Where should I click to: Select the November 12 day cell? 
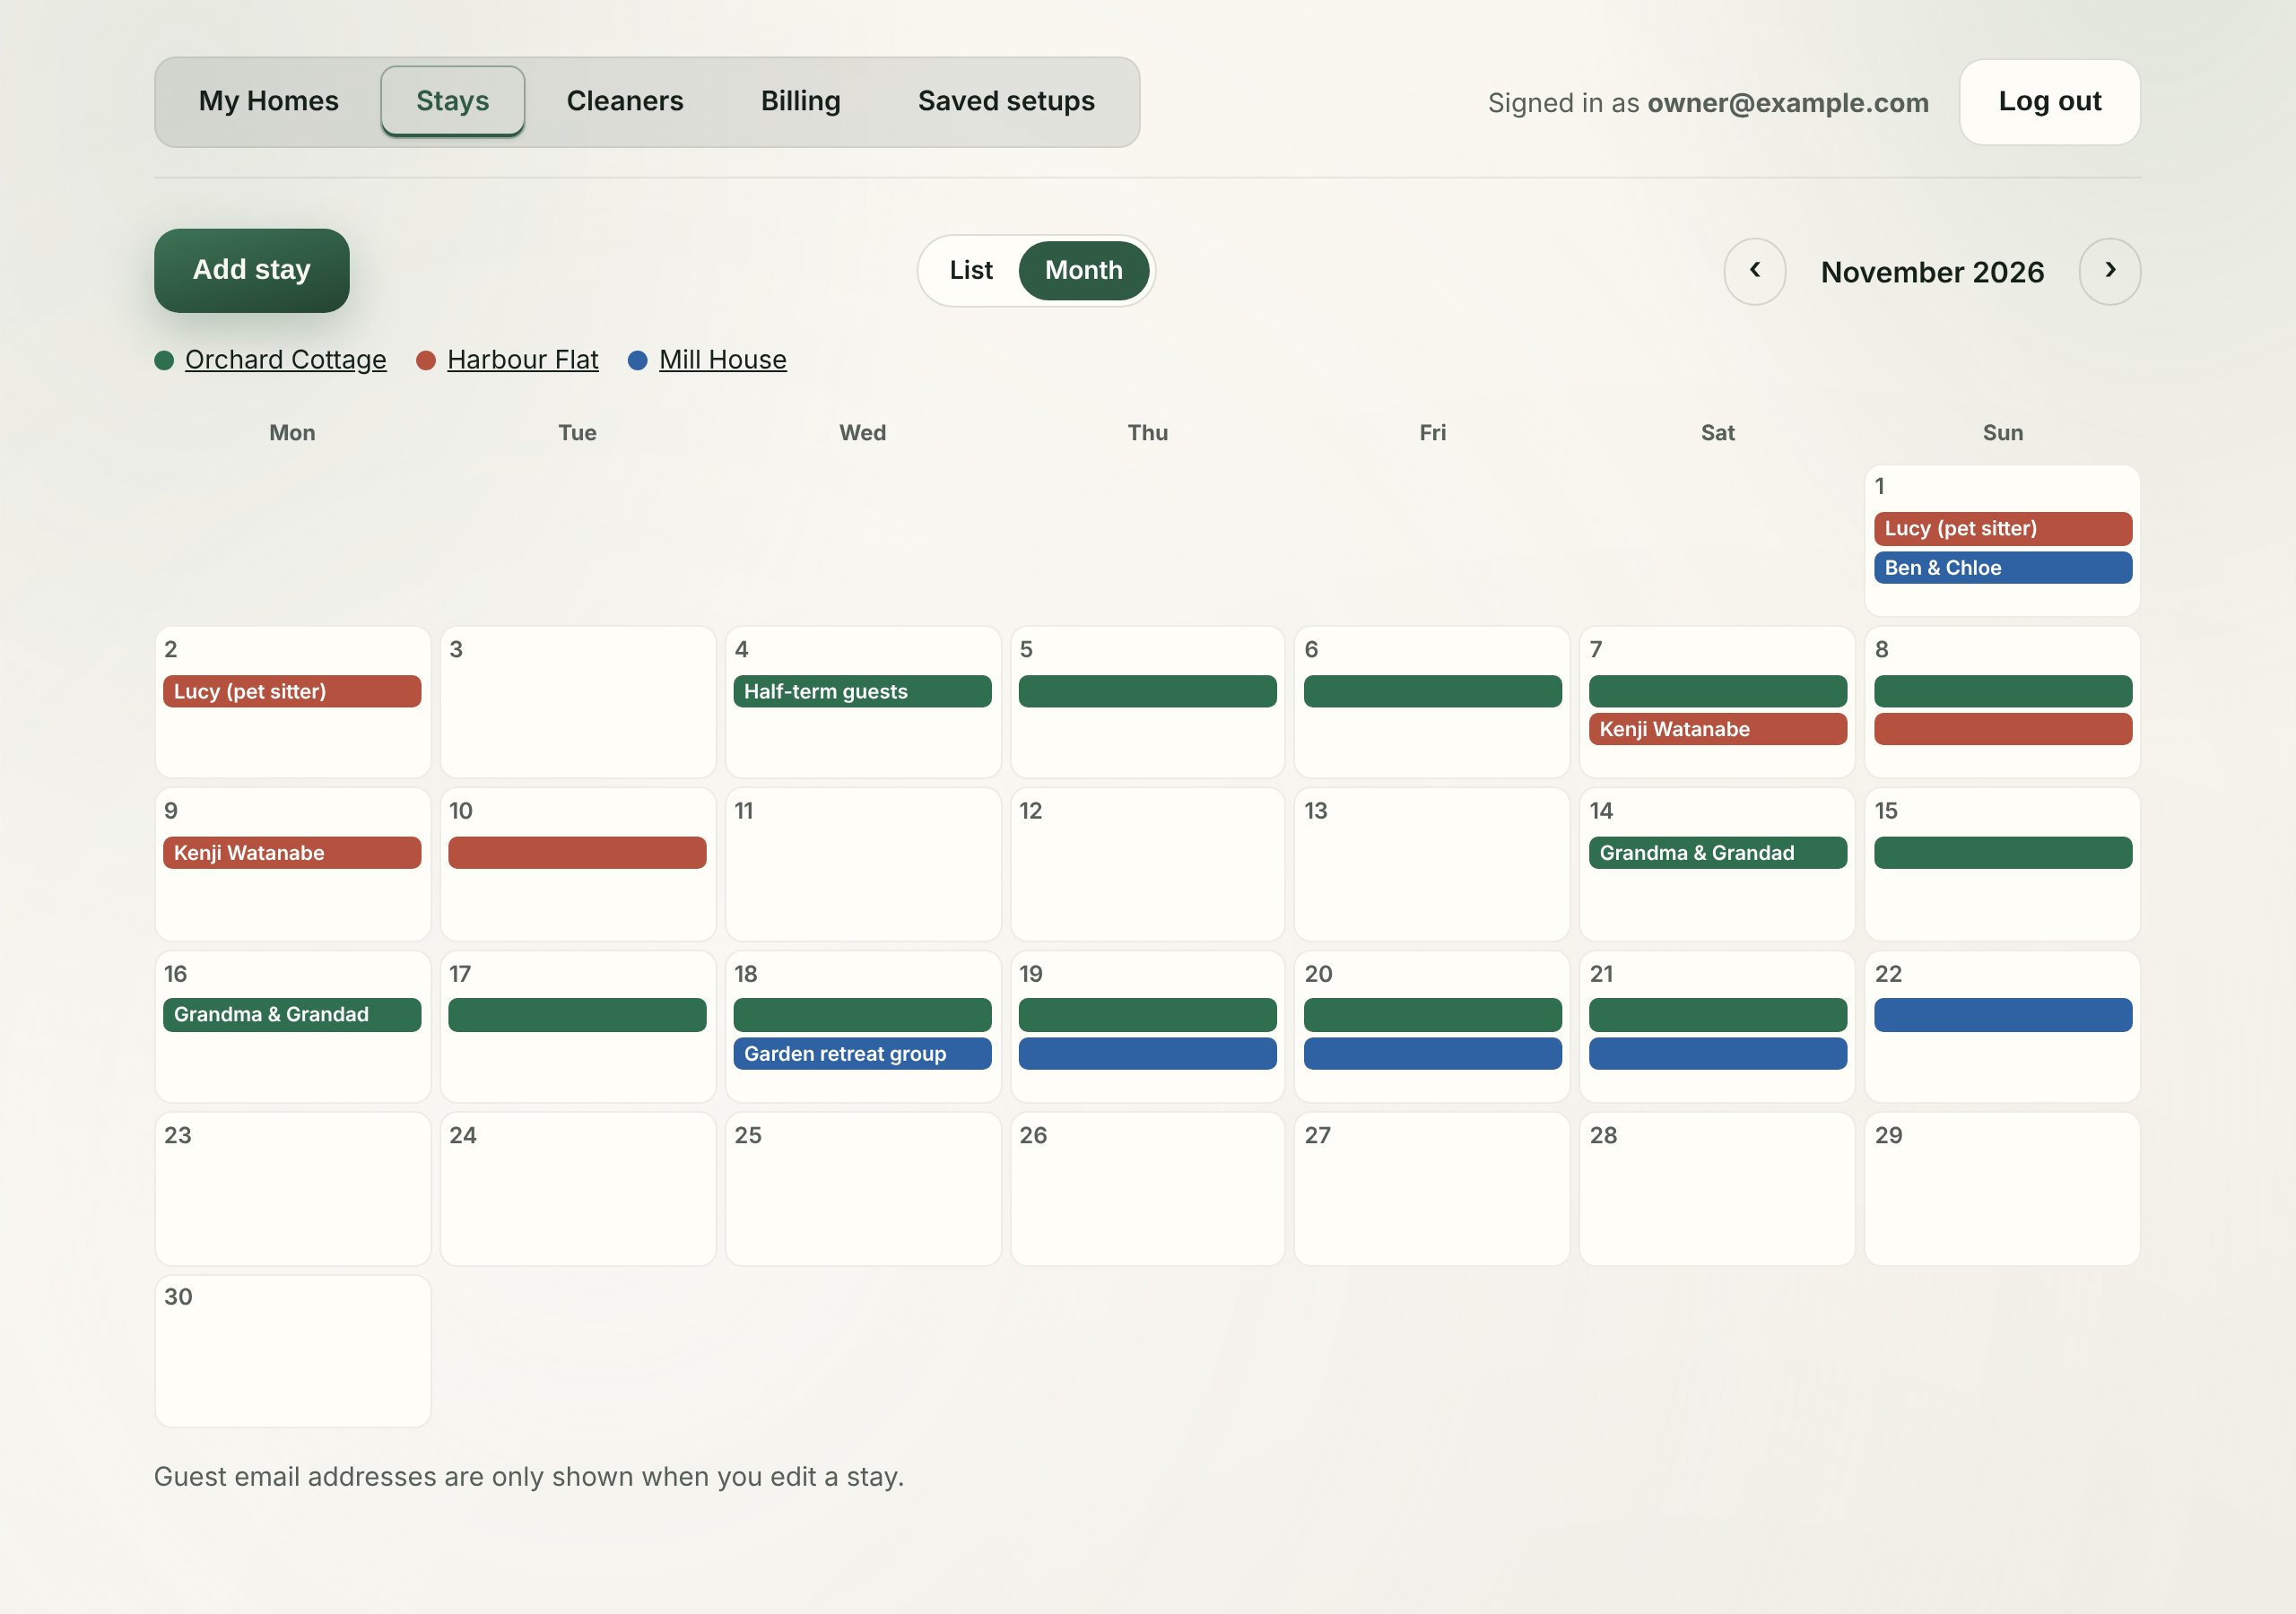pos(1147,864)
